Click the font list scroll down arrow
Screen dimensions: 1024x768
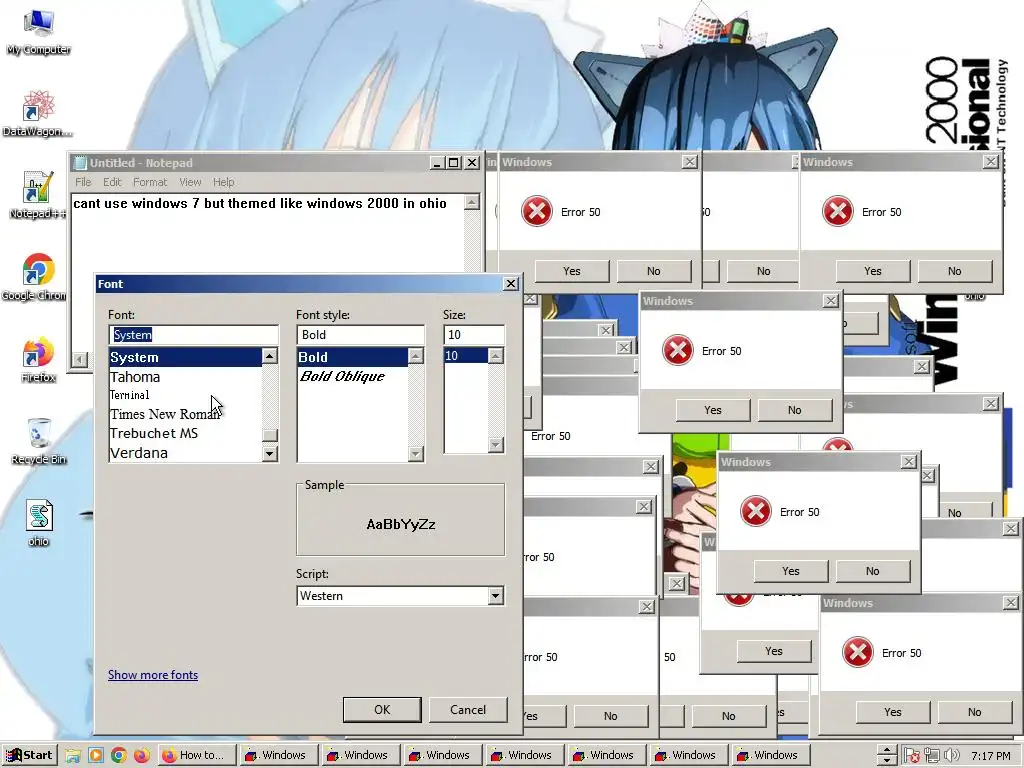[270, 453]
